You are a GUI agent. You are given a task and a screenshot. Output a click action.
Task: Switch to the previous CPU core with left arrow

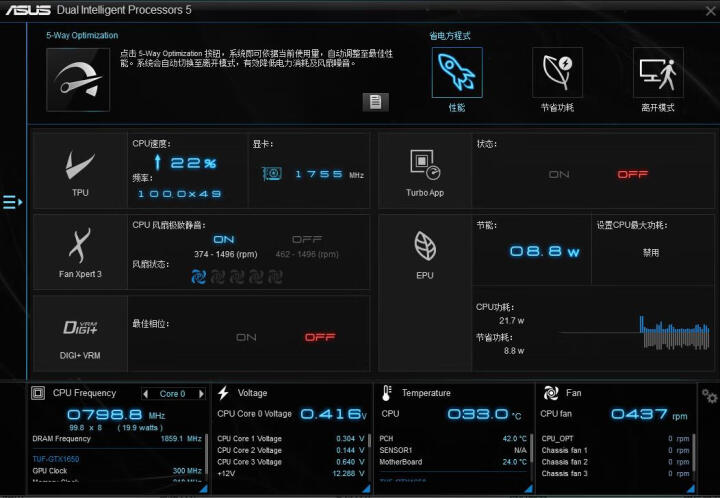[x=146, y=394]
